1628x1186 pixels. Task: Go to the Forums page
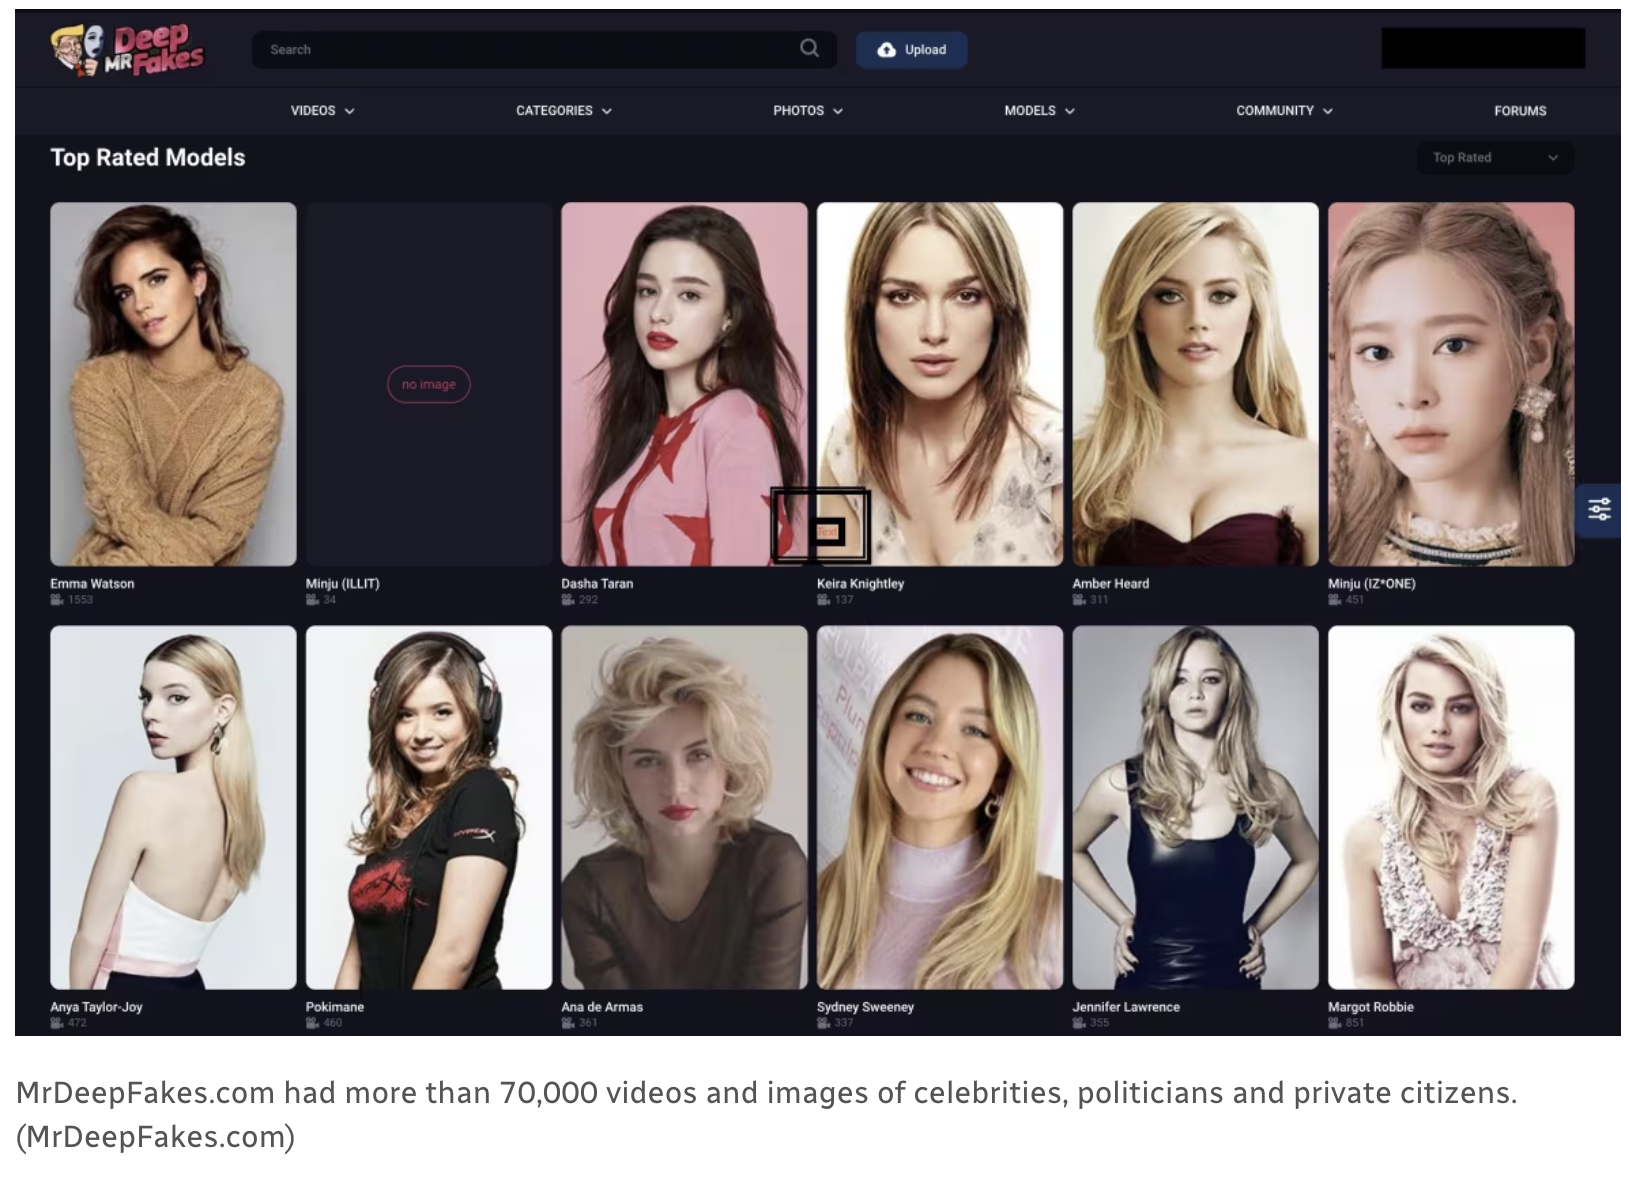(1520, 111)
